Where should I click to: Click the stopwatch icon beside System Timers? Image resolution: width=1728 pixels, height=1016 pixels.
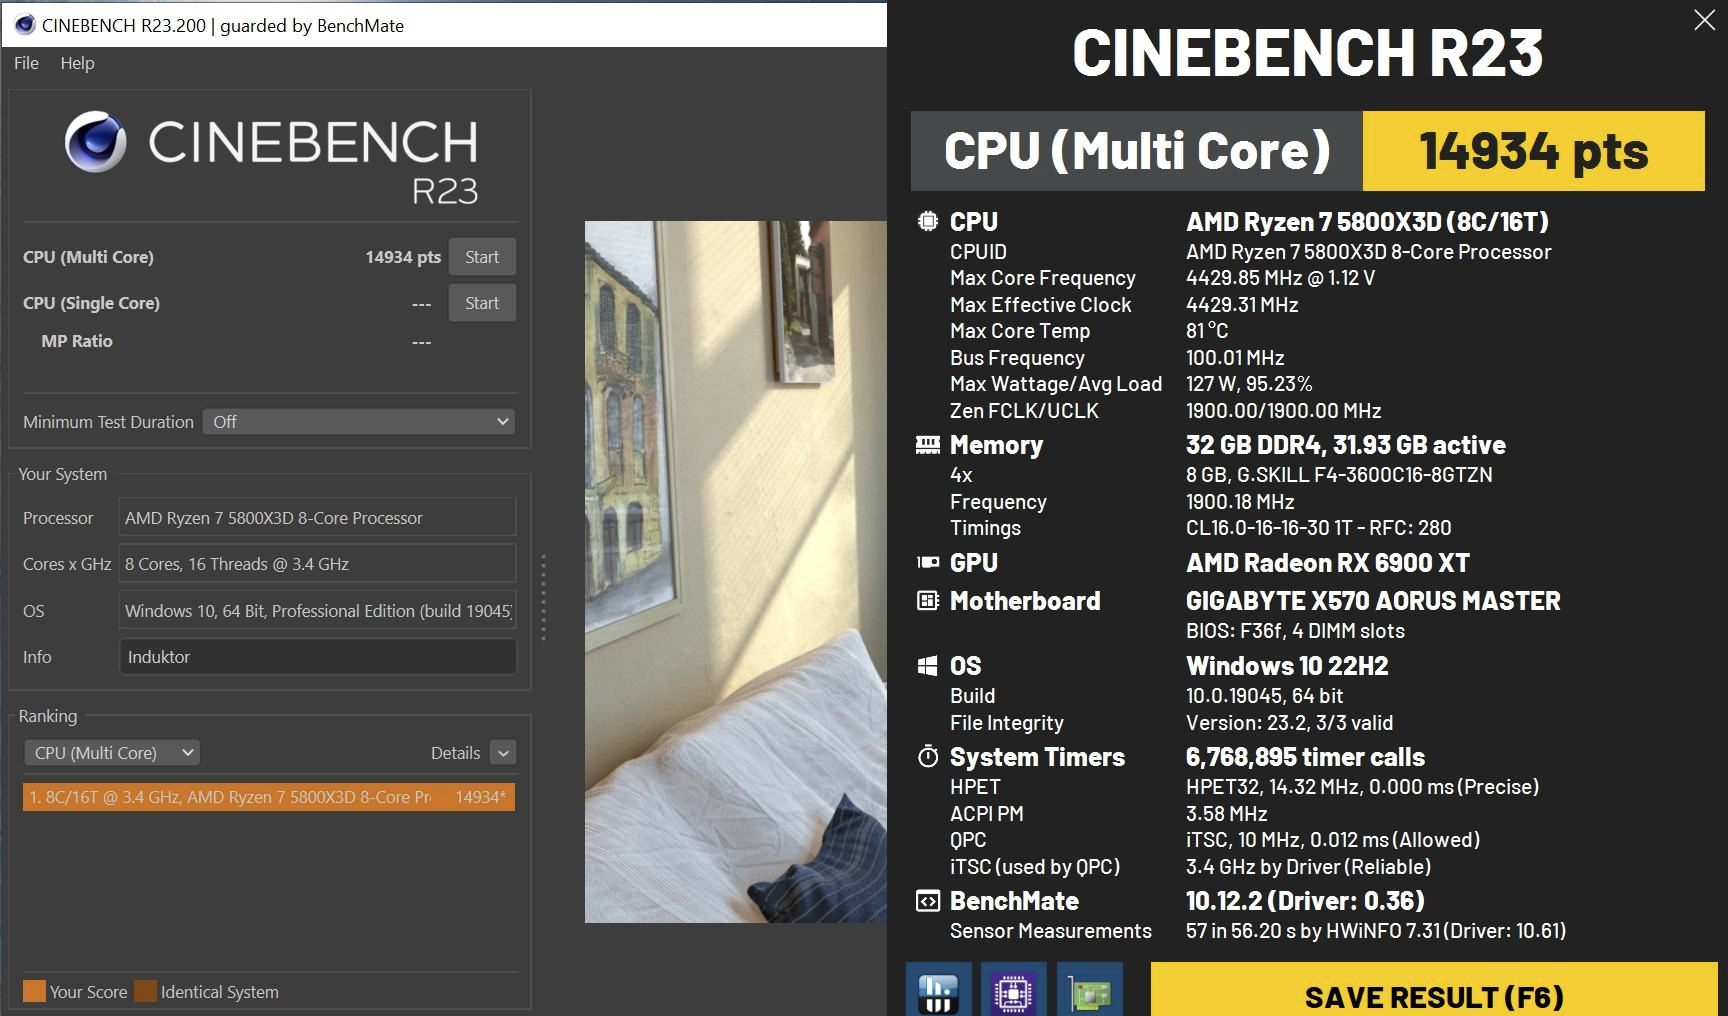tap(928, 756)
